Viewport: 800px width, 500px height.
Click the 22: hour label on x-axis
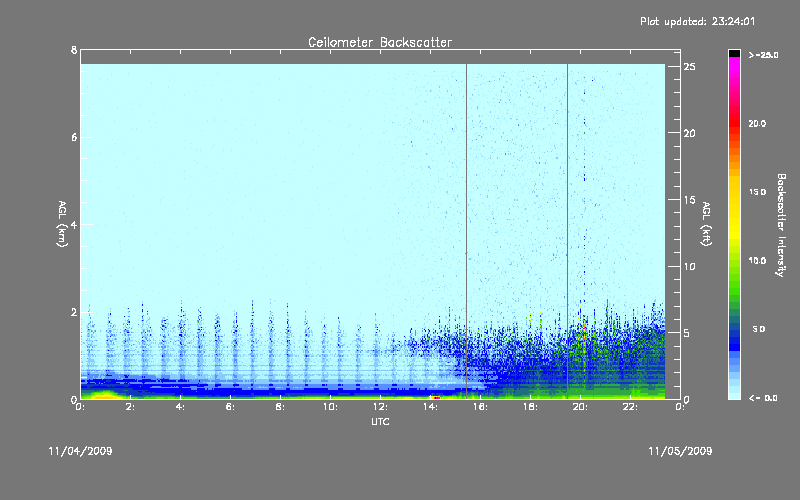630,407
